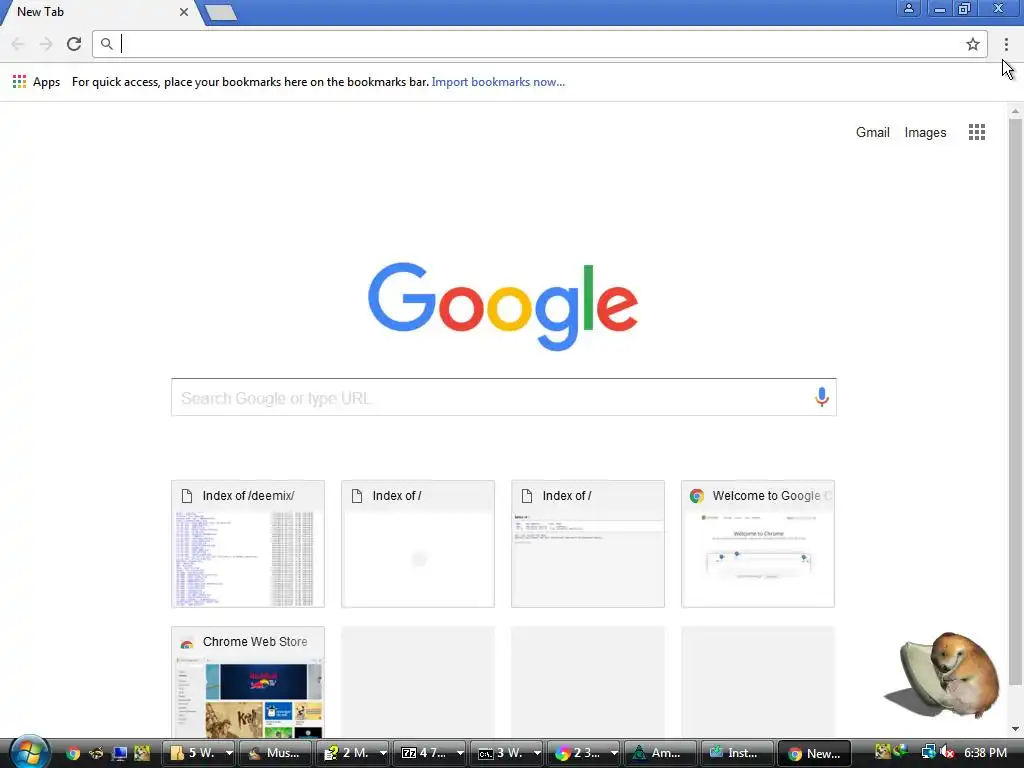Select the New Tab tab
Image resolution: width=1024 pixels, height=768 pixels.
[x=98, y=12]
